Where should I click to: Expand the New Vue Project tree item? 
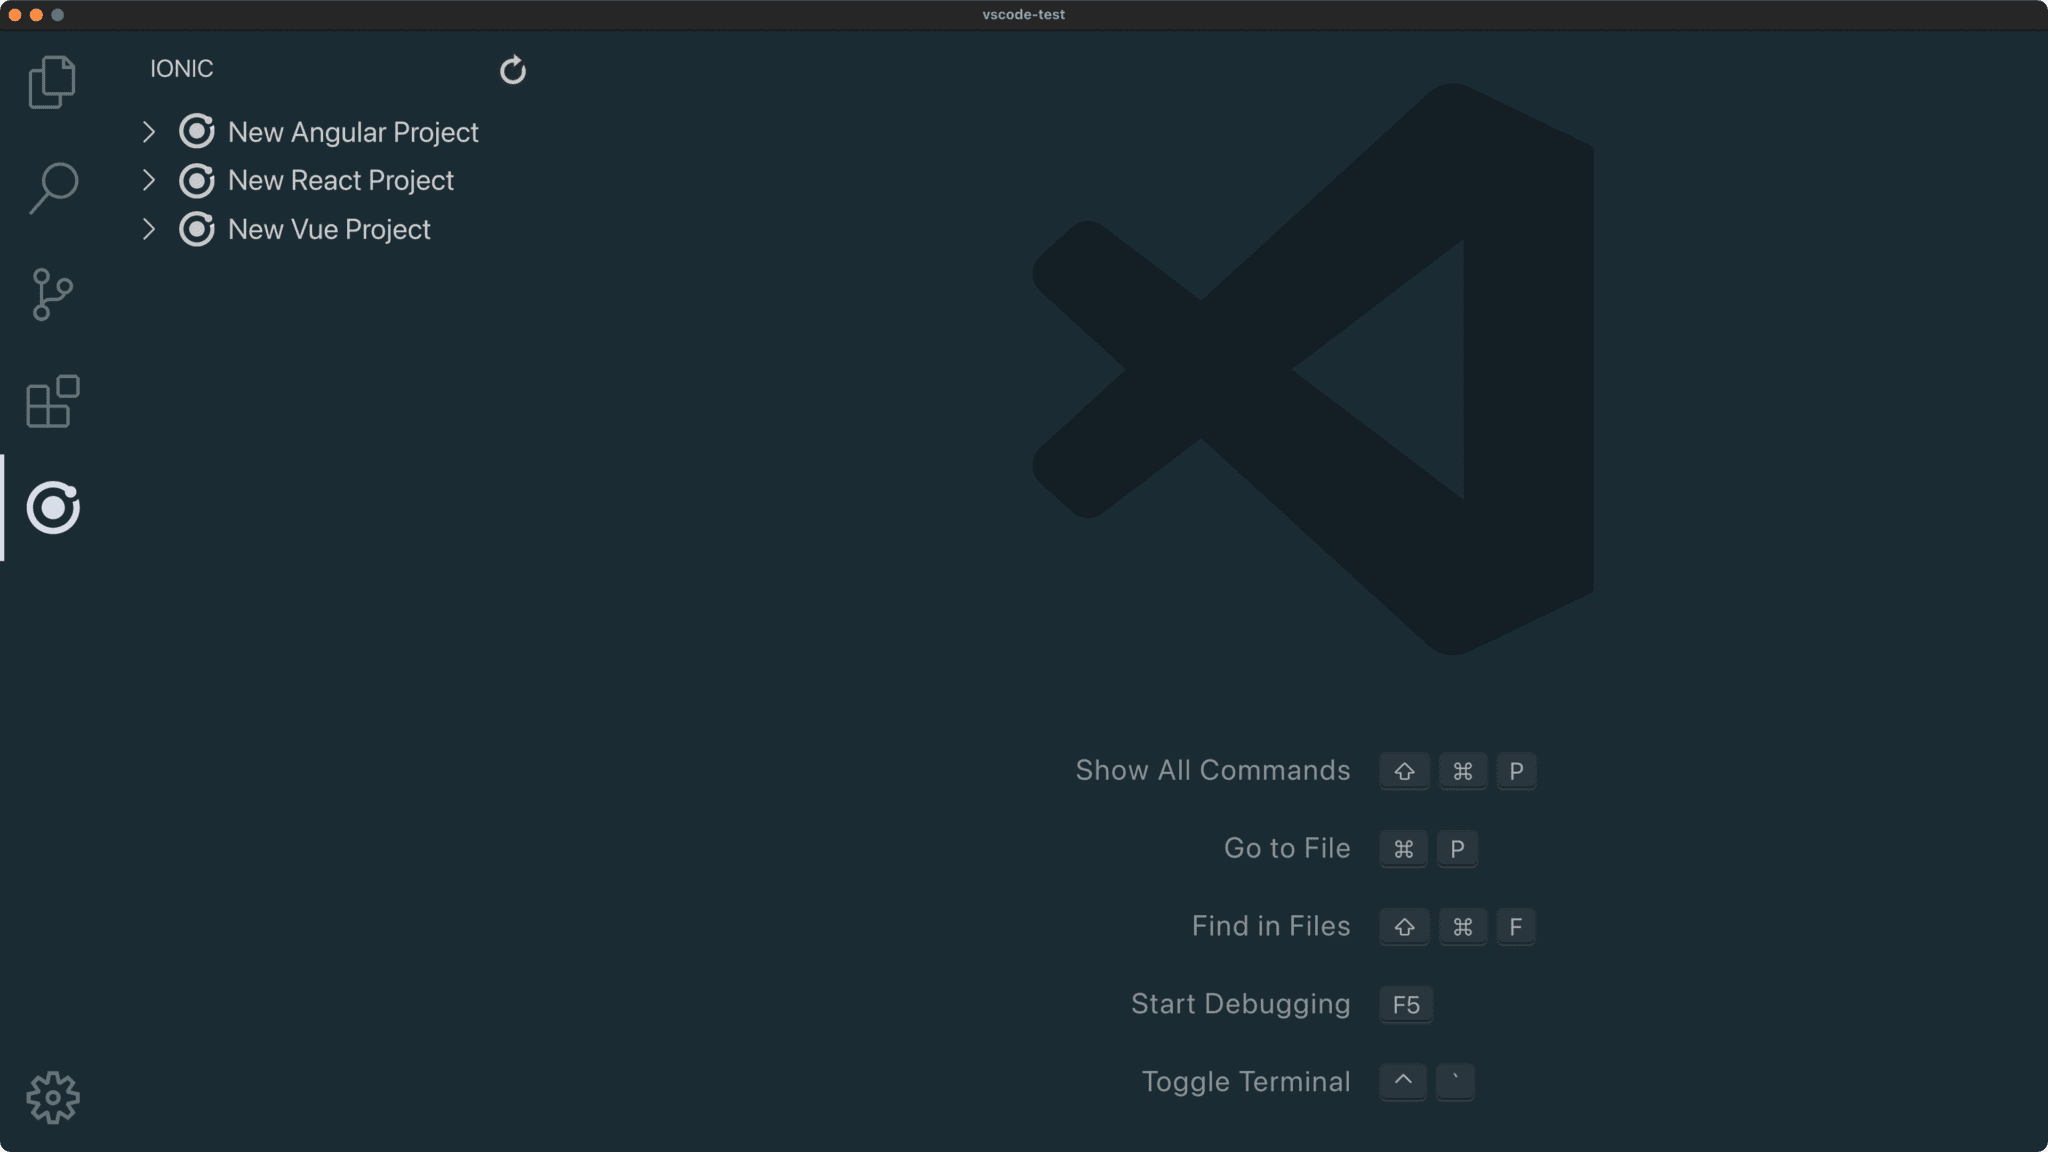149,229
